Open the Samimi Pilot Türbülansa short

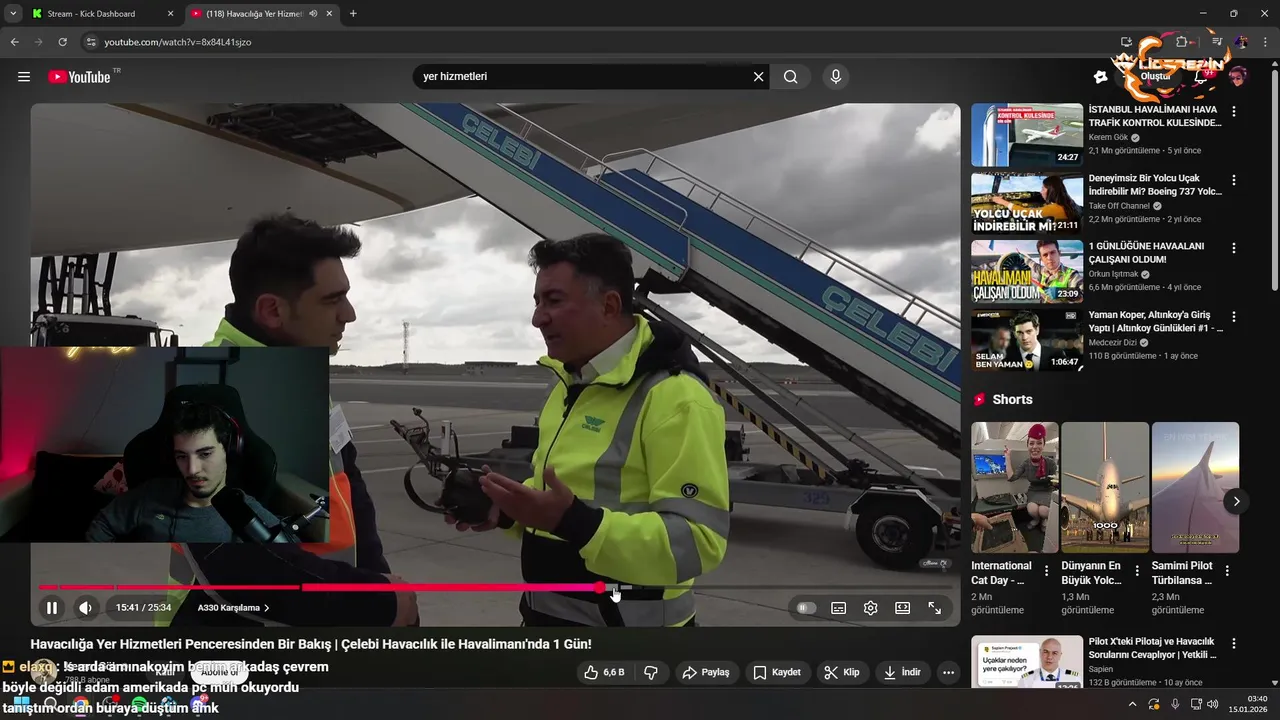pyautogui.click(x=1195, y=487)
